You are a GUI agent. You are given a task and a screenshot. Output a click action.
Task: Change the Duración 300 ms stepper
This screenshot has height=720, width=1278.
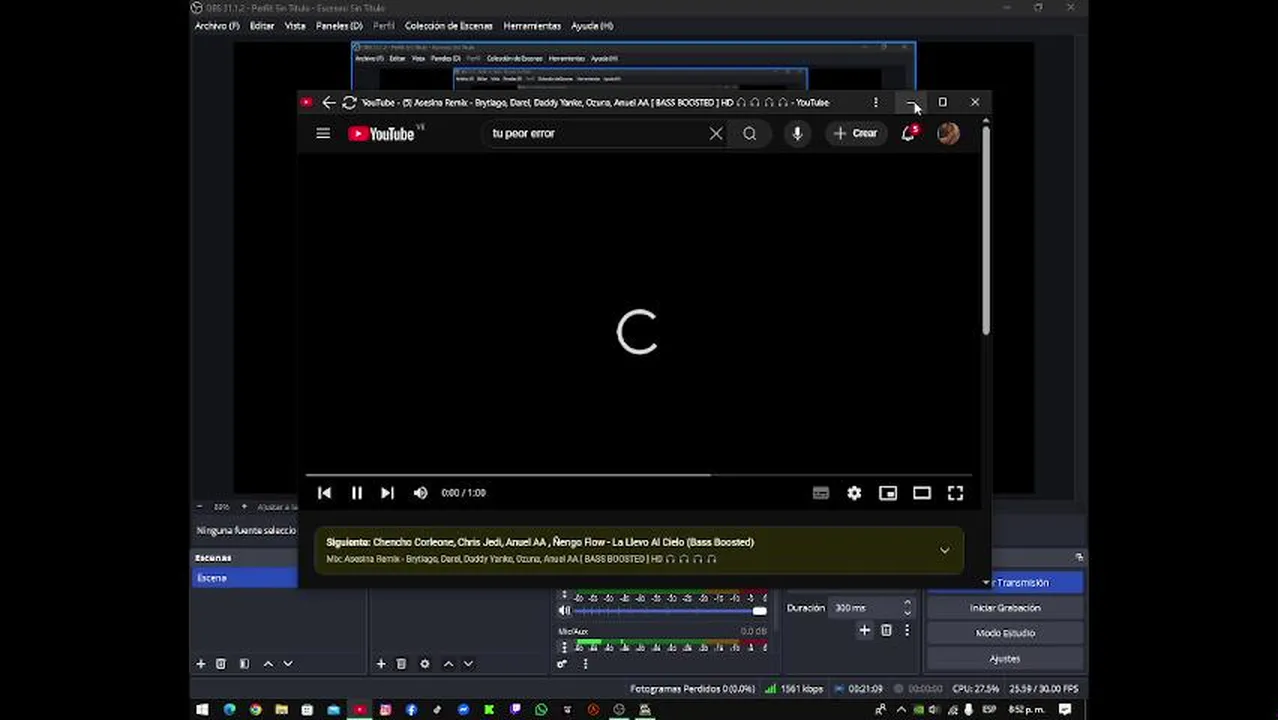907,608
